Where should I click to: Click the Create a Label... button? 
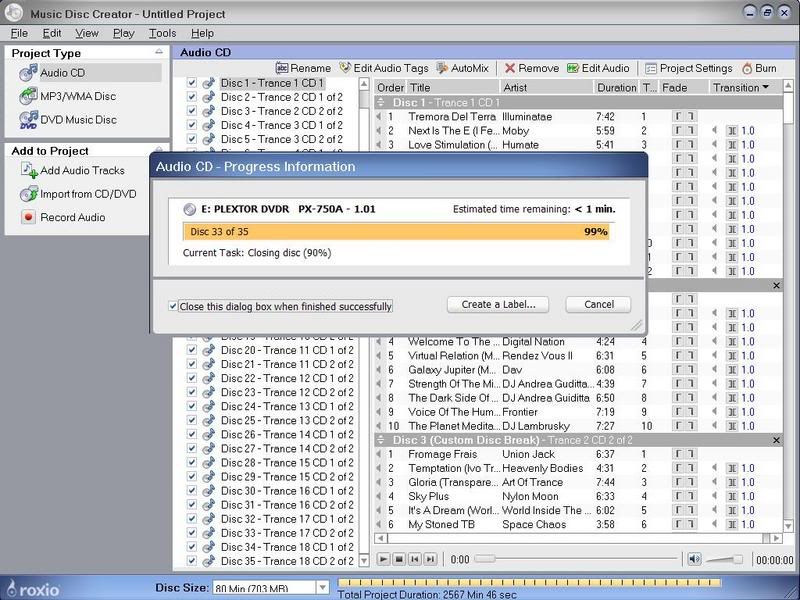pos(498,305)
